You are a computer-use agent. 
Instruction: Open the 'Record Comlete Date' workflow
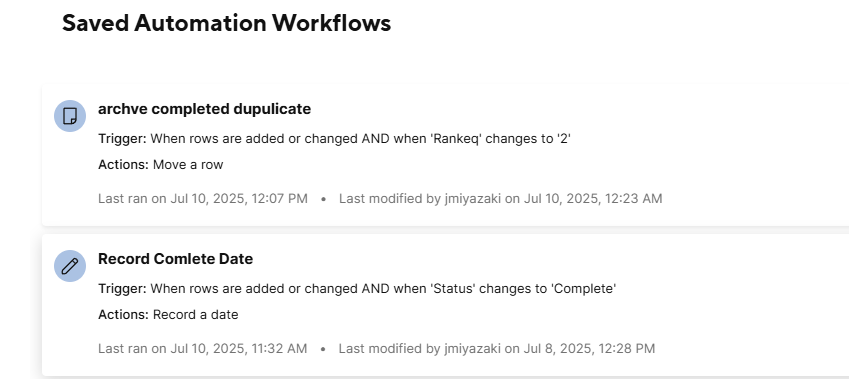tap(175, 259)
